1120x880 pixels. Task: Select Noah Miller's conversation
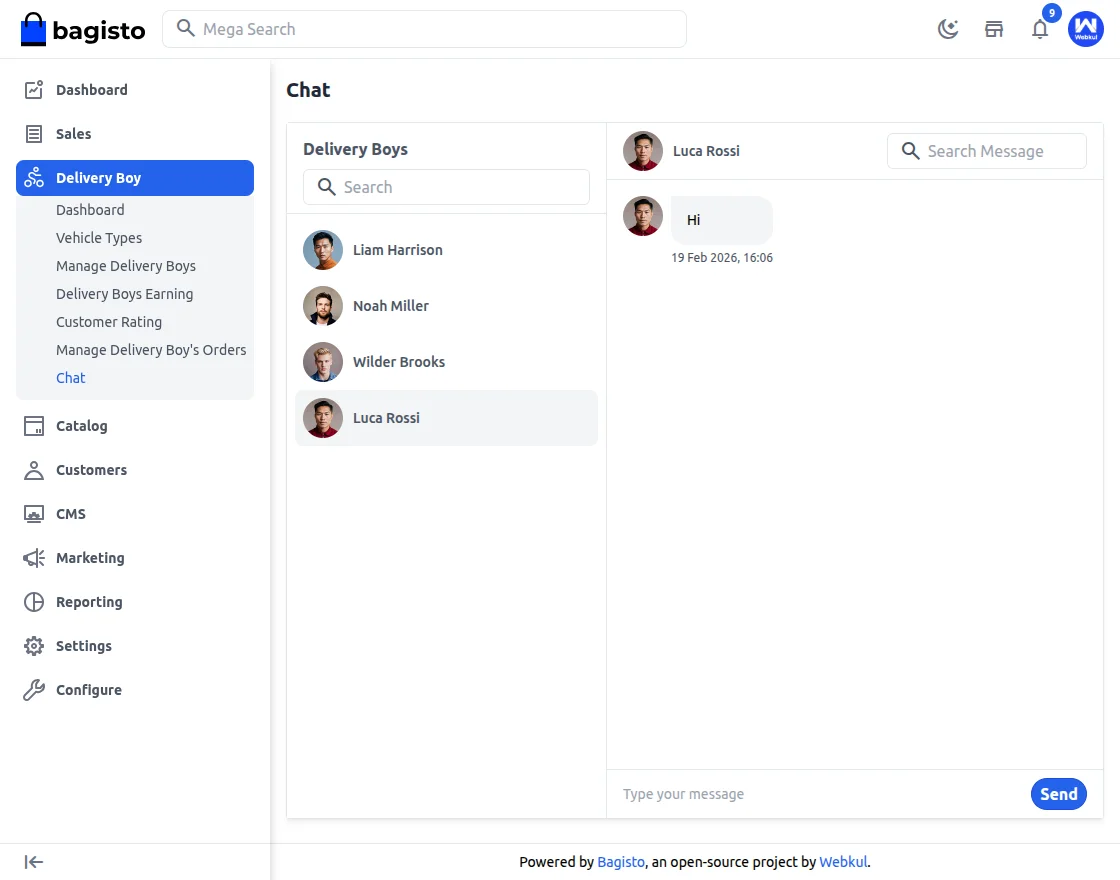(391, 306)
